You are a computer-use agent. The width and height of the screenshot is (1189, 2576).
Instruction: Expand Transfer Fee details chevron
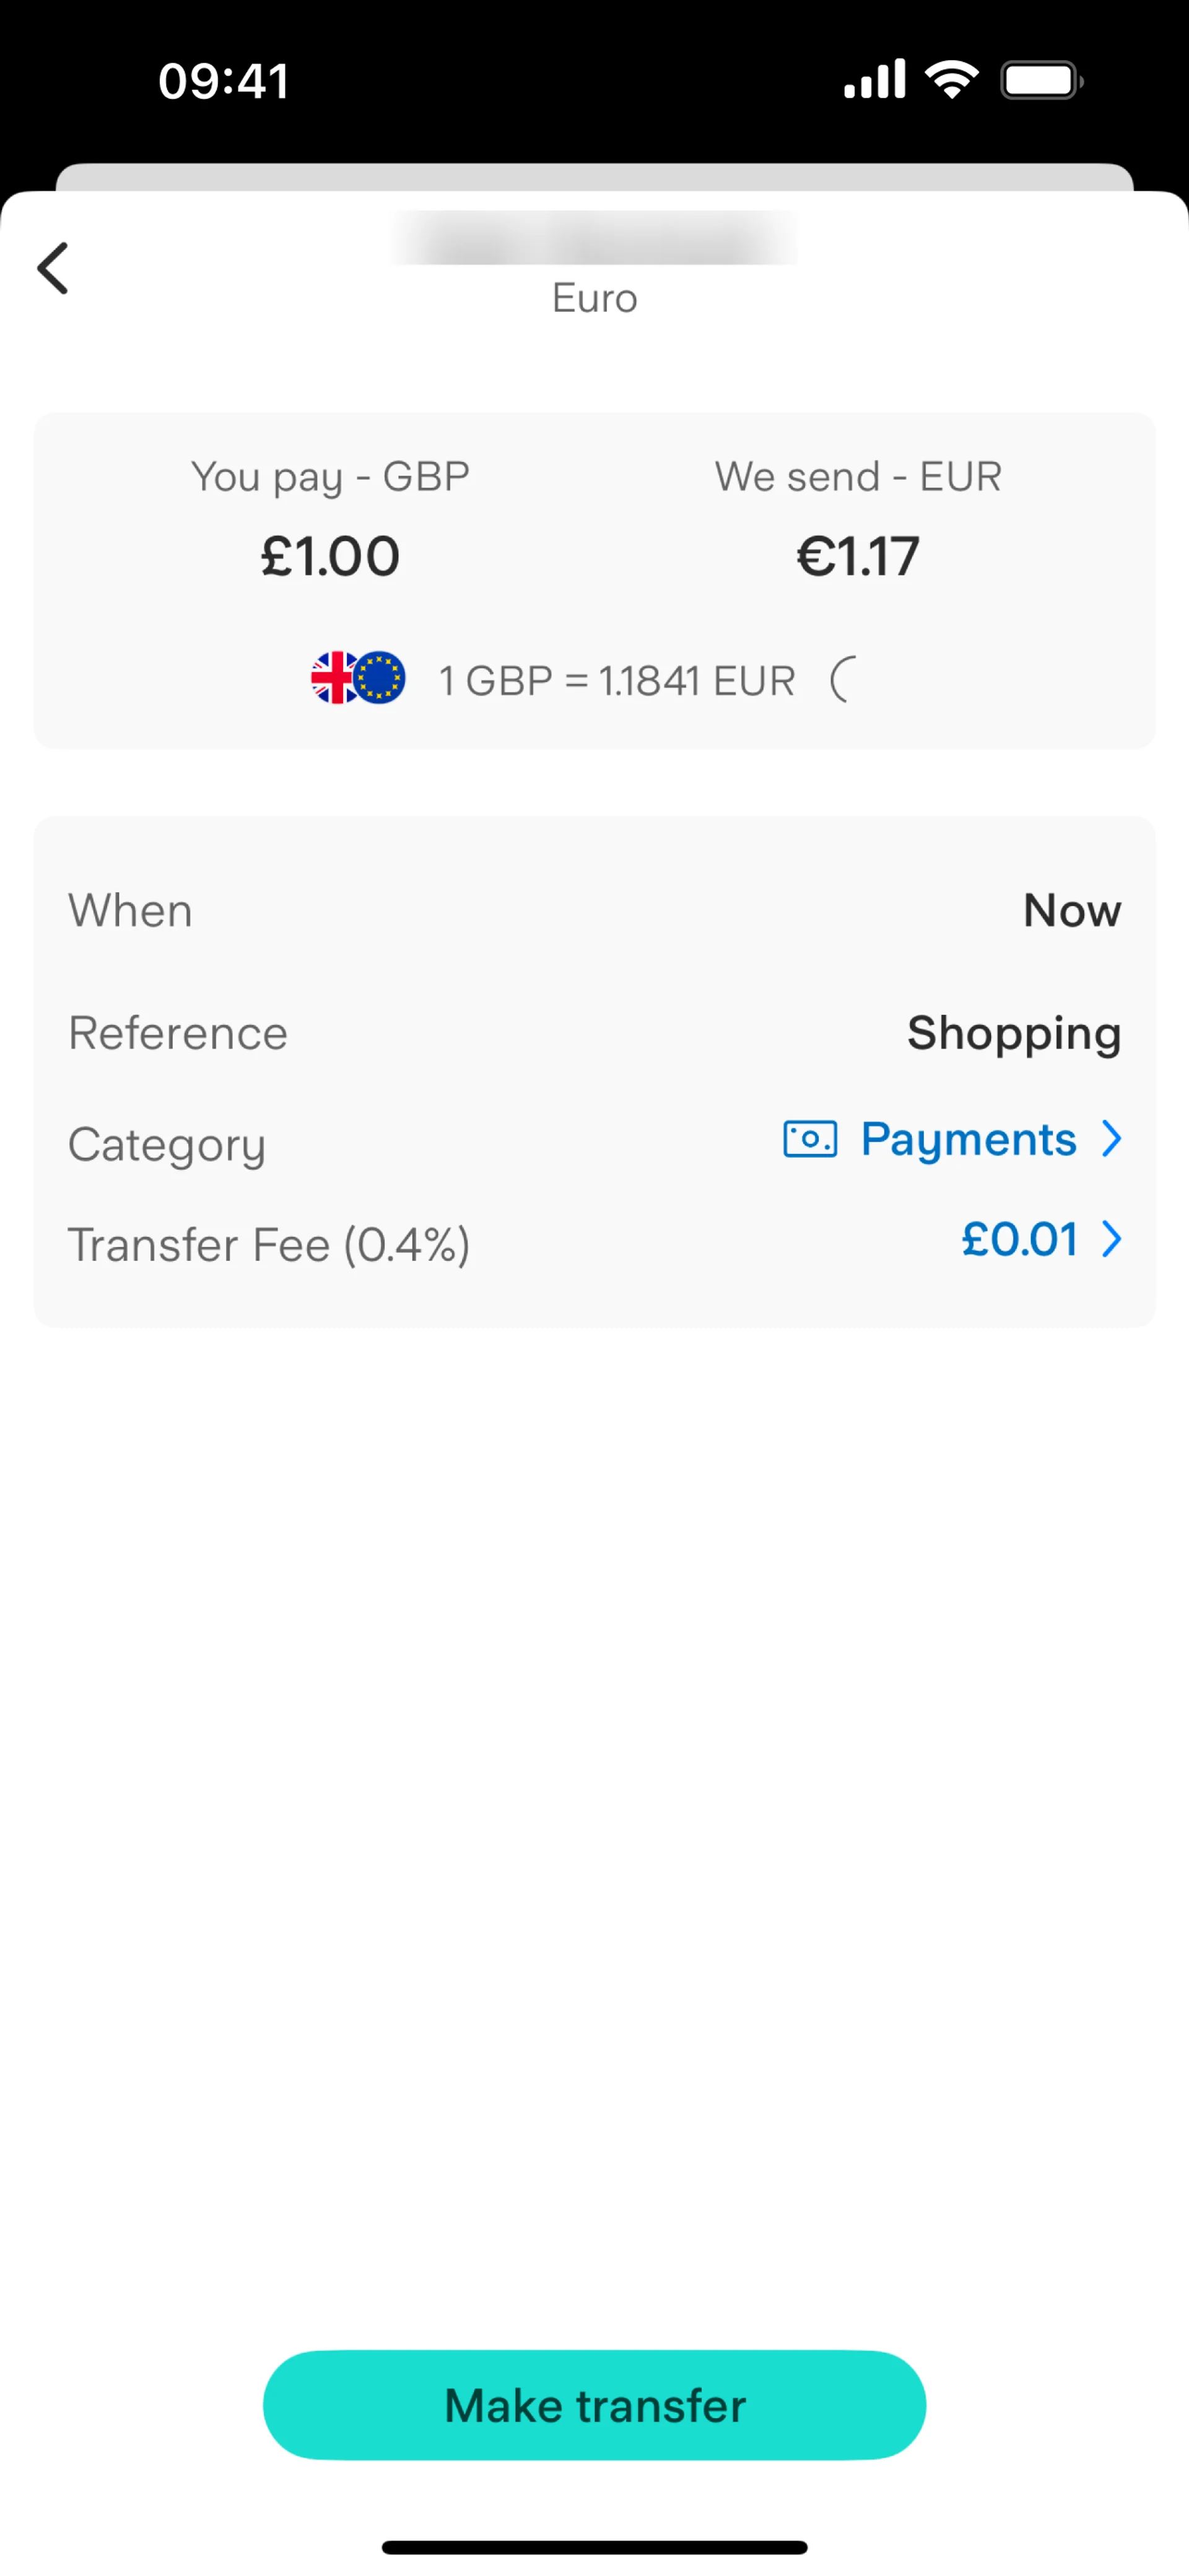1111,1240
